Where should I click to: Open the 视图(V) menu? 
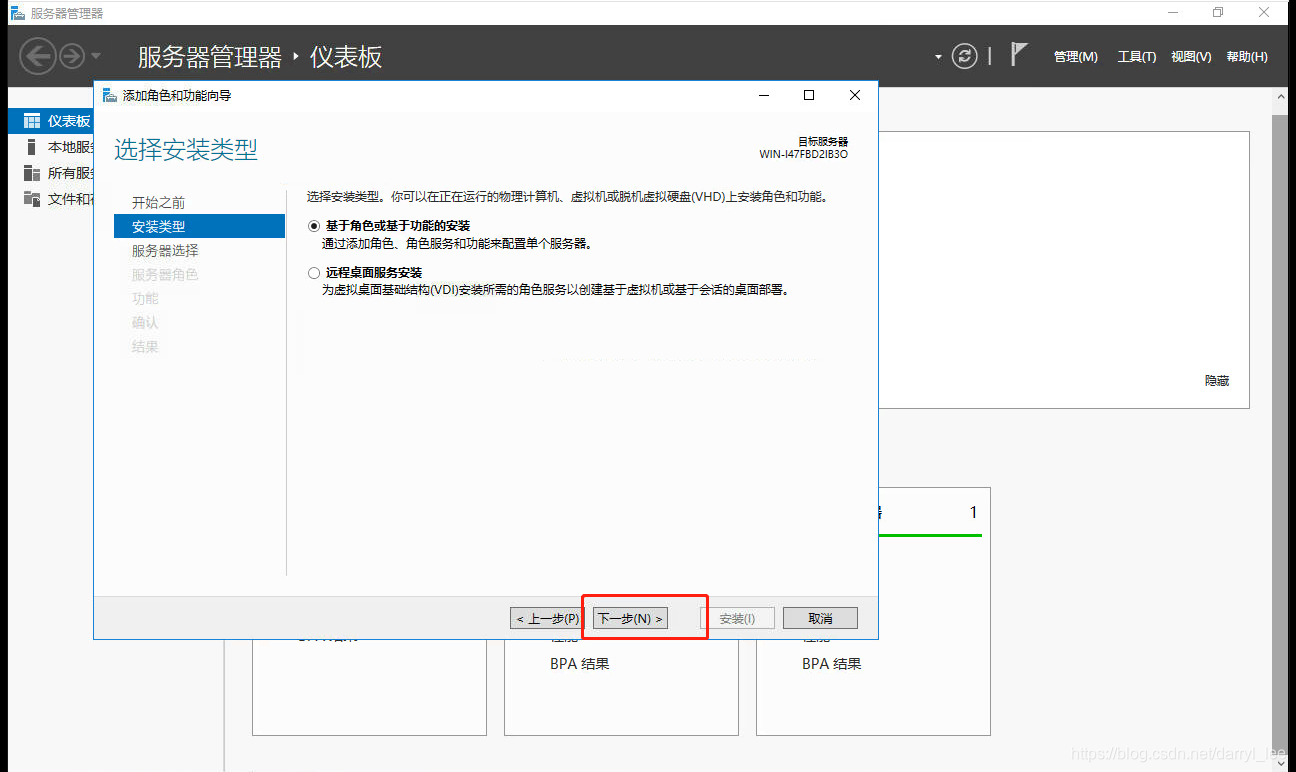click(1191, 57)
